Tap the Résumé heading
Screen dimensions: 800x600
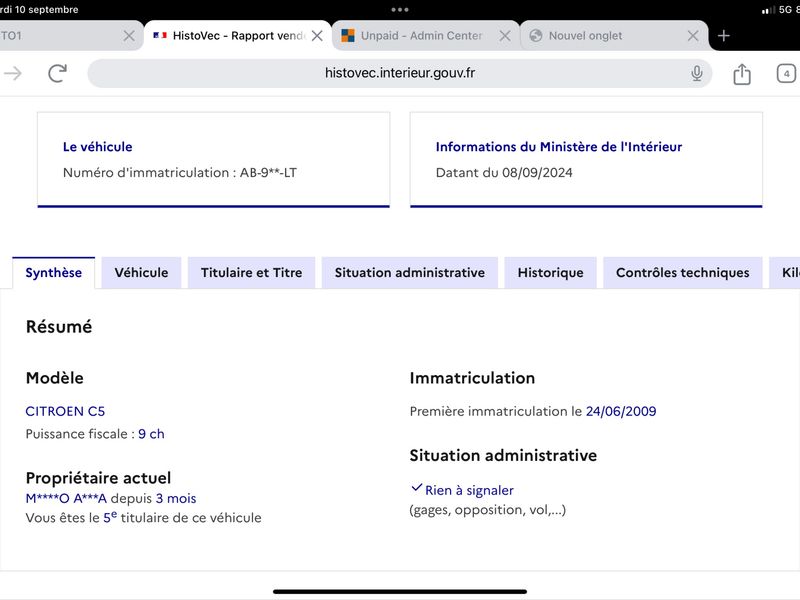tap(59, 327)
